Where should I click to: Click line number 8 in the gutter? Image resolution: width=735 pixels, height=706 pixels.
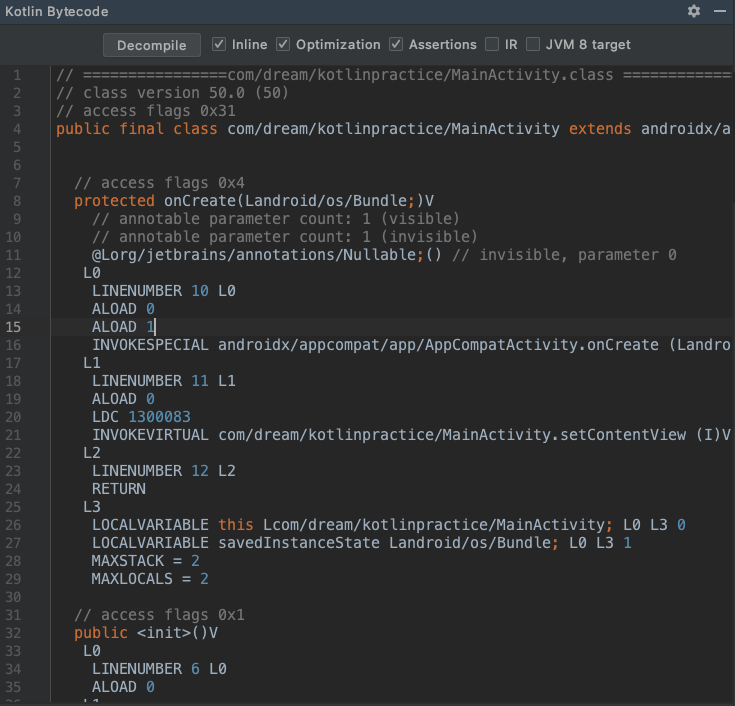point(17,201)
